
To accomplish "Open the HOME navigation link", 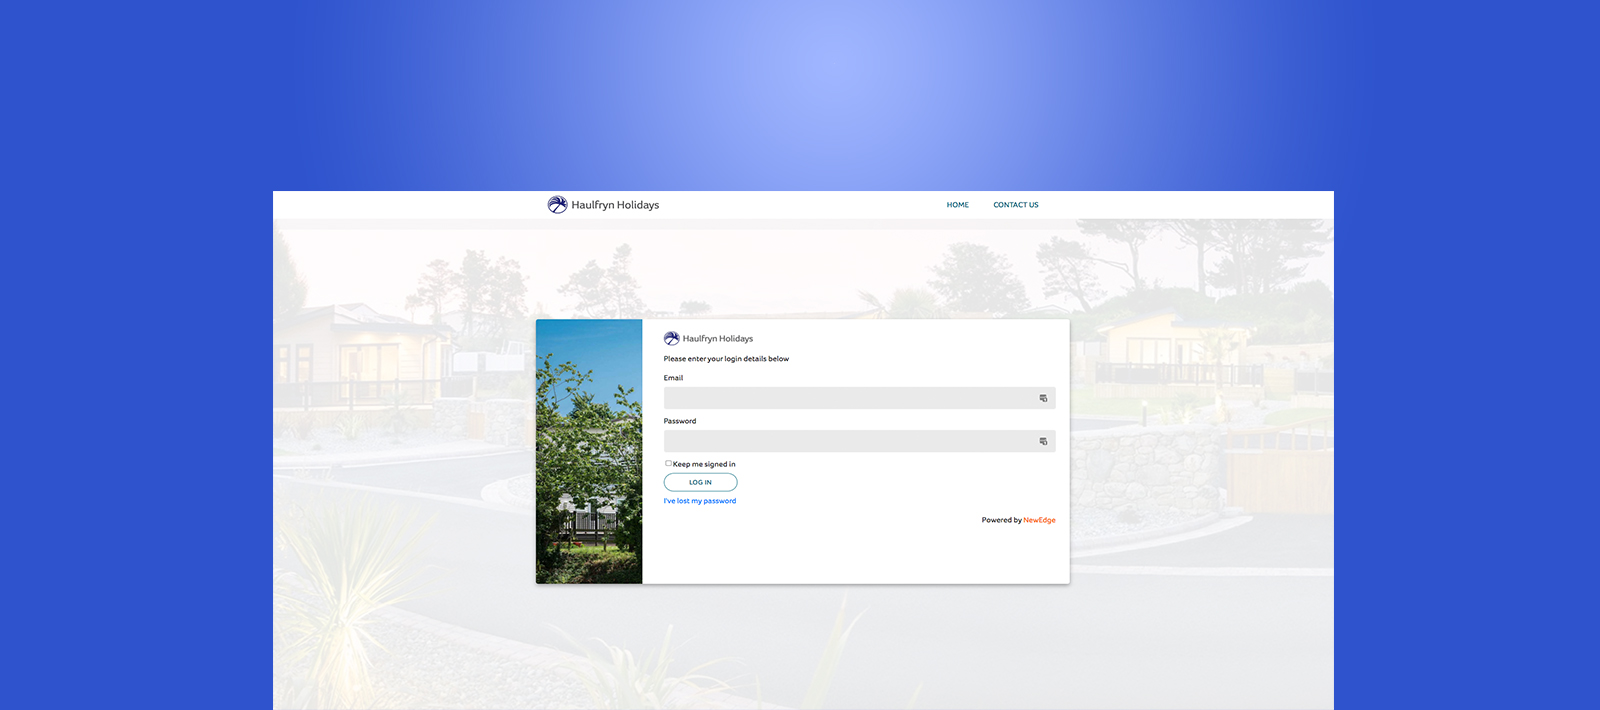I will click(x=958, y=205).
